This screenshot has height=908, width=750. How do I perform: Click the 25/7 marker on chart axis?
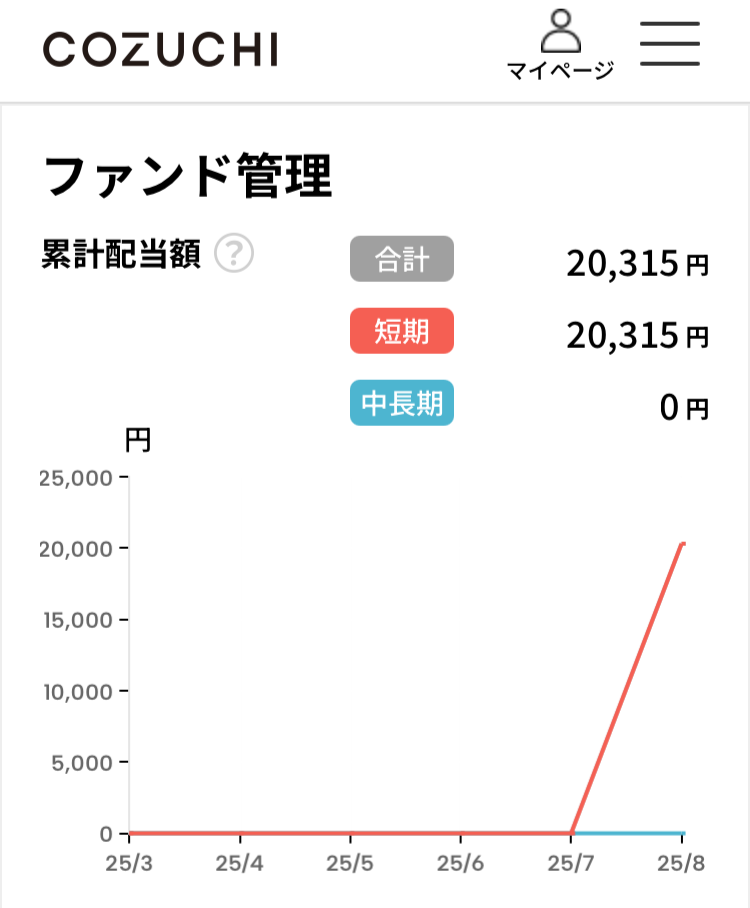pyautogui.click(x=570, y=863)
